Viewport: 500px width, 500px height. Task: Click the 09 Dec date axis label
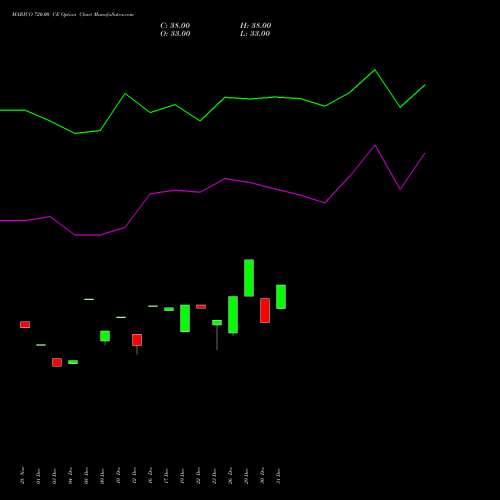(x=102, y=476)
